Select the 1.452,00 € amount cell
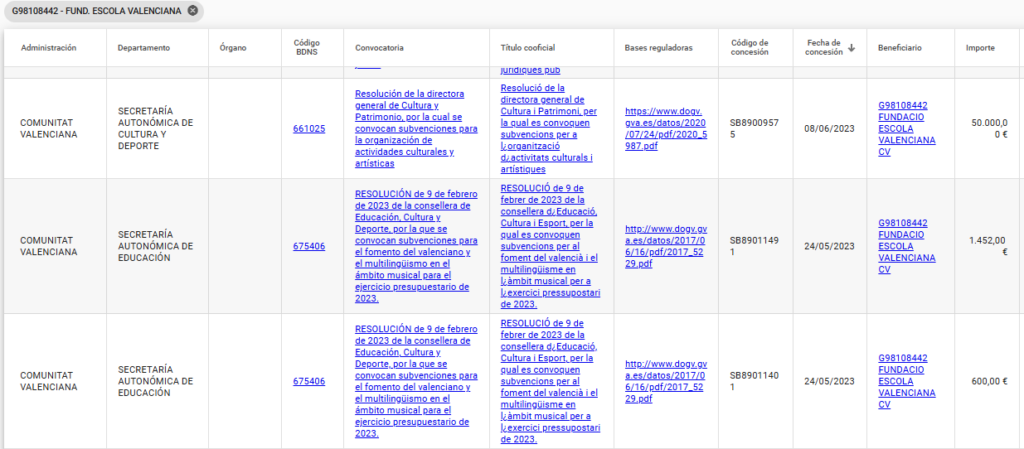This screenshot has height=449, width=1024. pyautogui.click(x=987, y=246)
